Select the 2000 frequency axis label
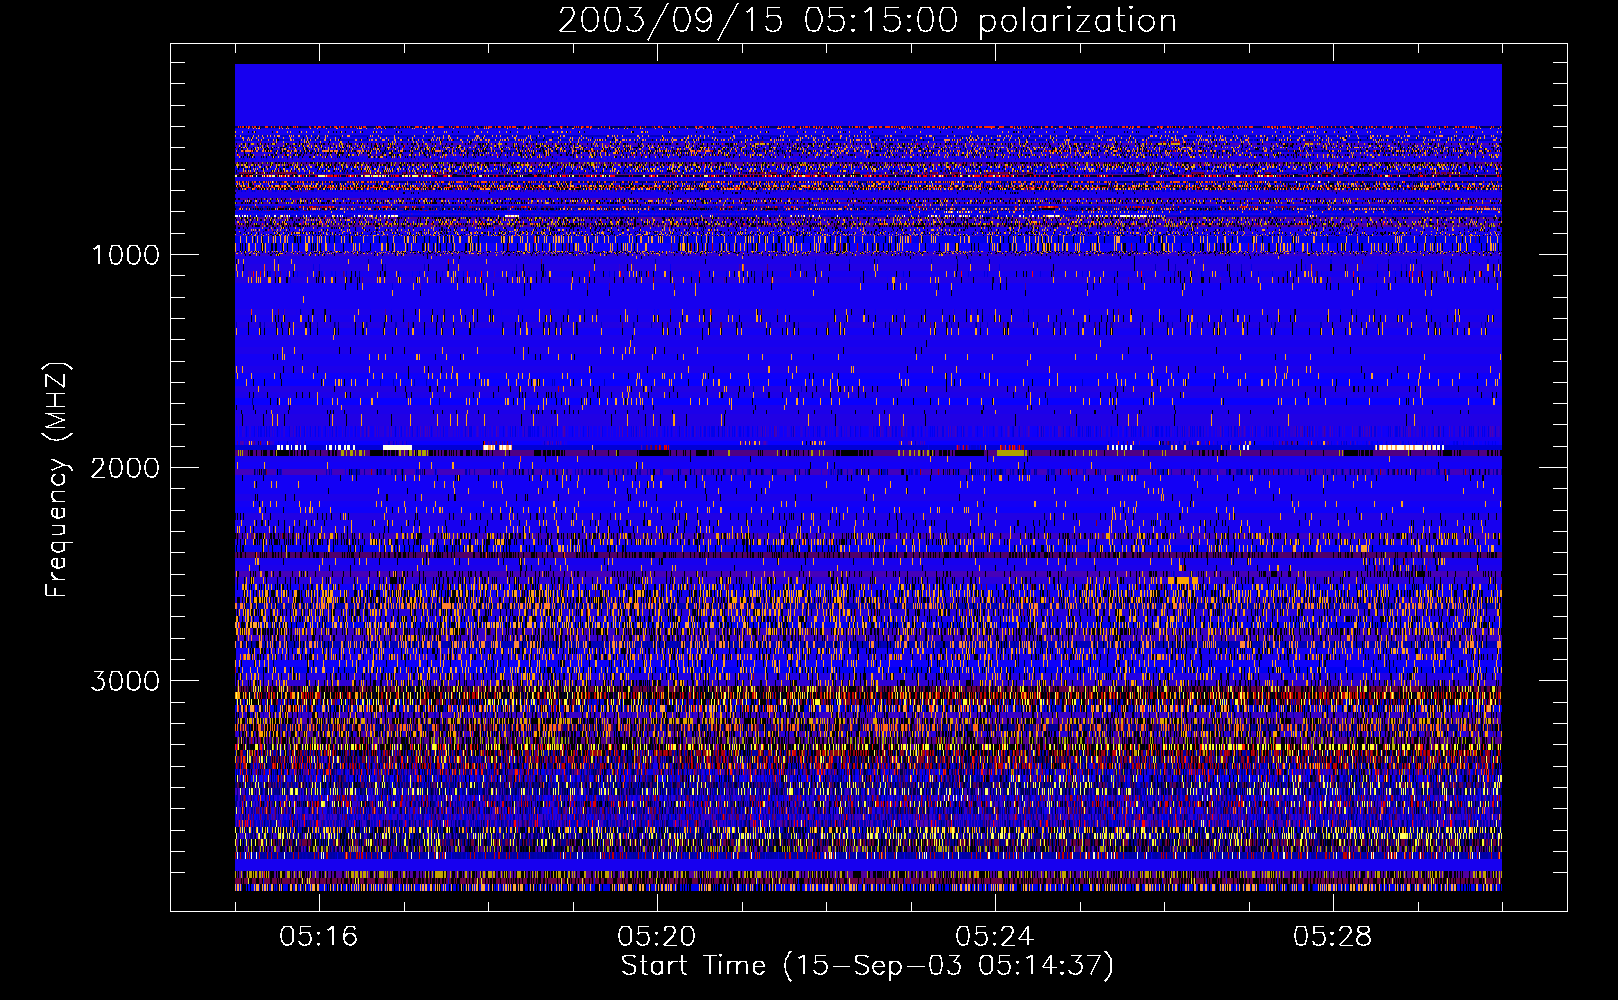This screenshot has height=1000, width=1618. click(x=125, y=468)
